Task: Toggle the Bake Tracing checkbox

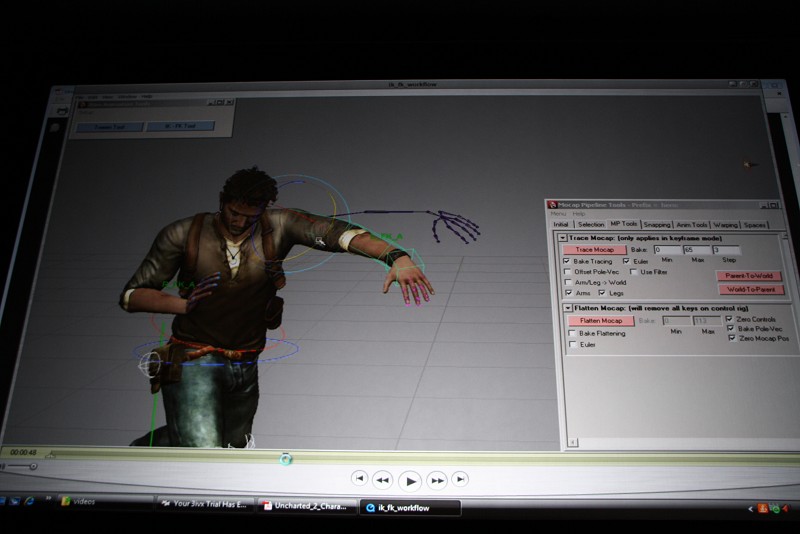Action: coord(566,261)
